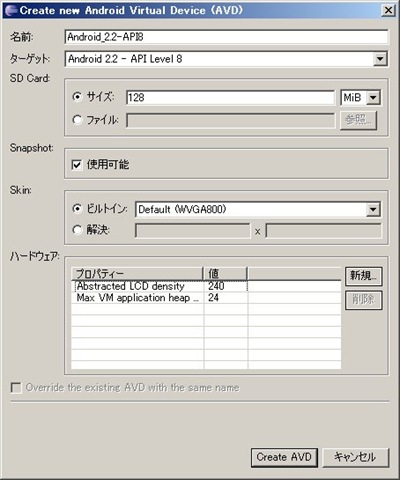400x480 pixels.
Task: Uncheck the Snapshot 使用可能 checkbox
Action: (x=76, y=165)
